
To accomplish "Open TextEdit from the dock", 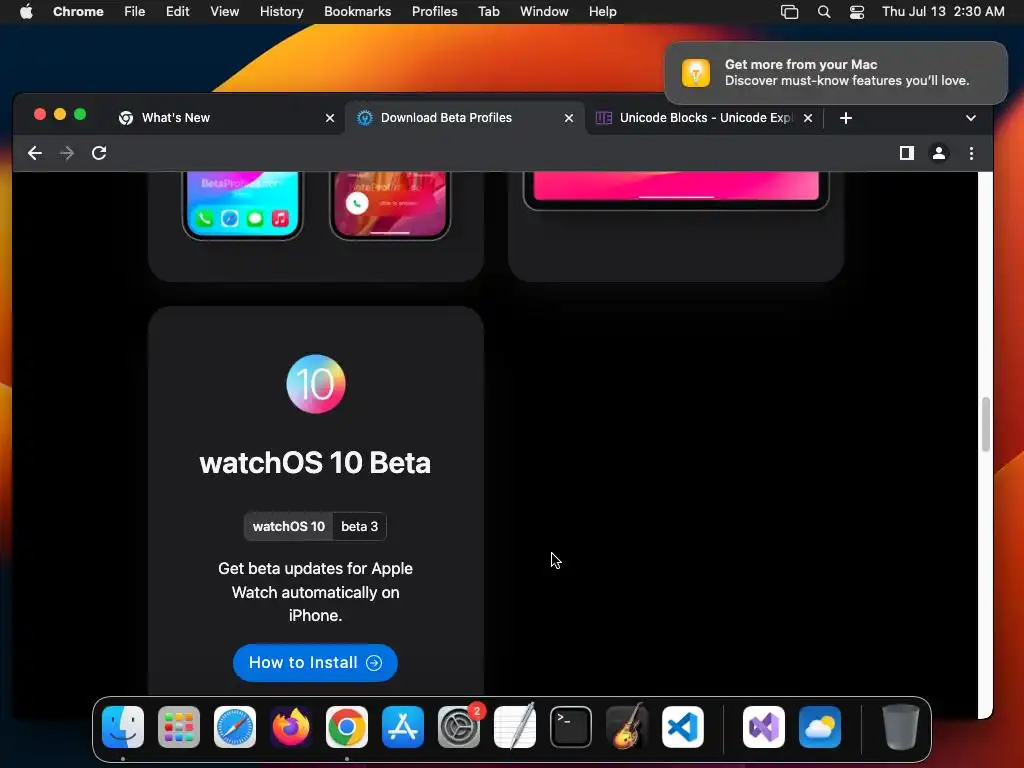I will (x=515, y=727).
